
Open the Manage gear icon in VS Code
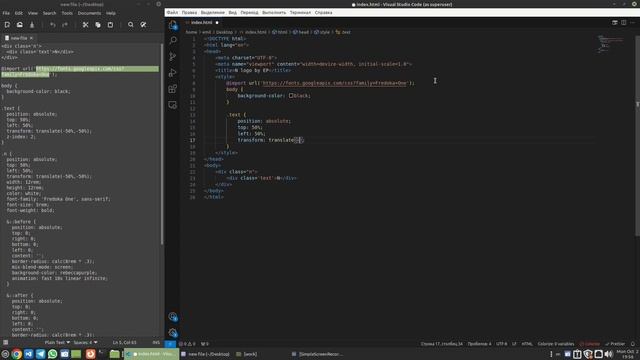173,333
